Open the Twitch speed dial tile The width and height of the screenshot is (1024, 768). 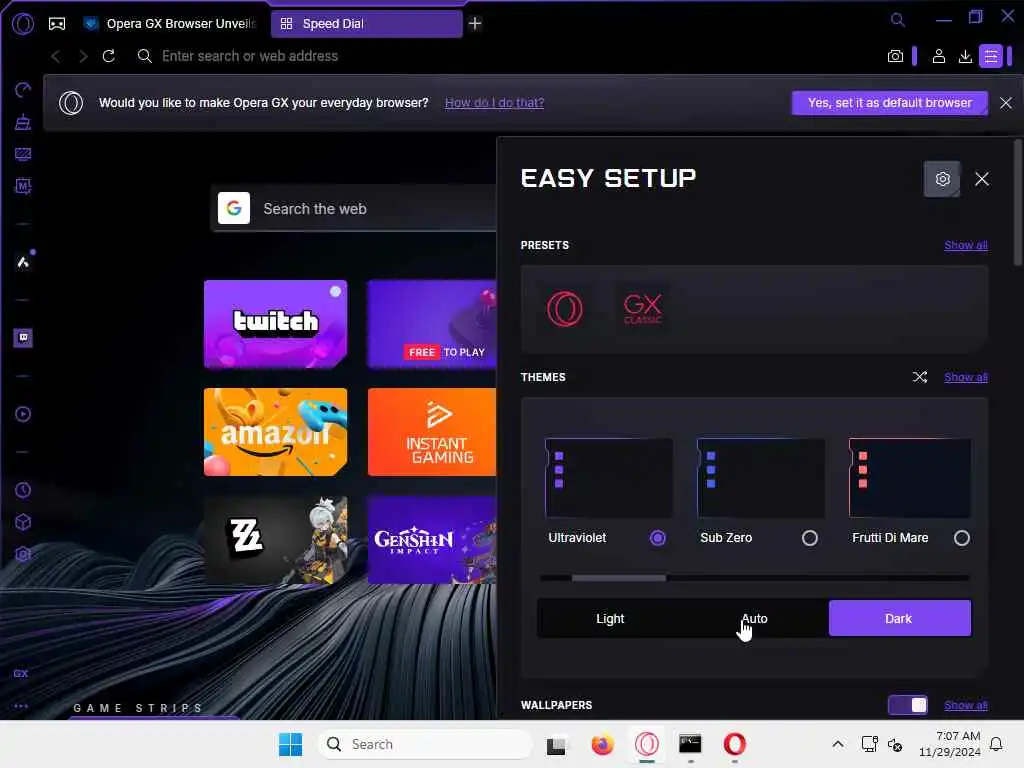(x=276, y=324)
